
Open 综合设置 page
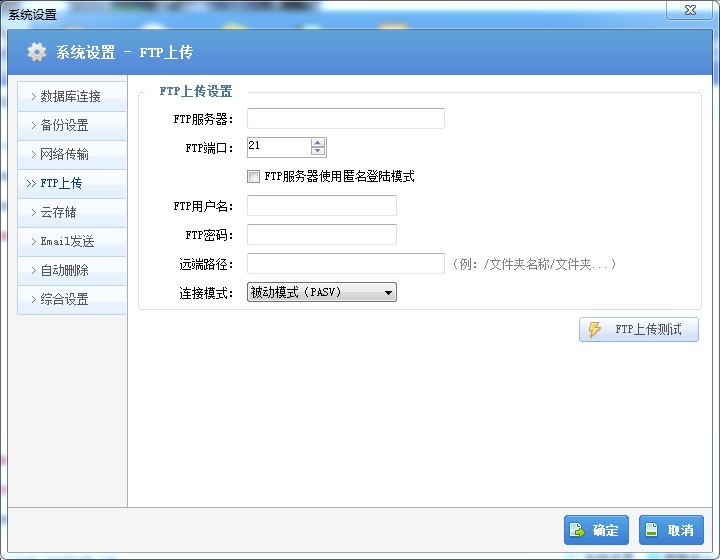point(72,299)
